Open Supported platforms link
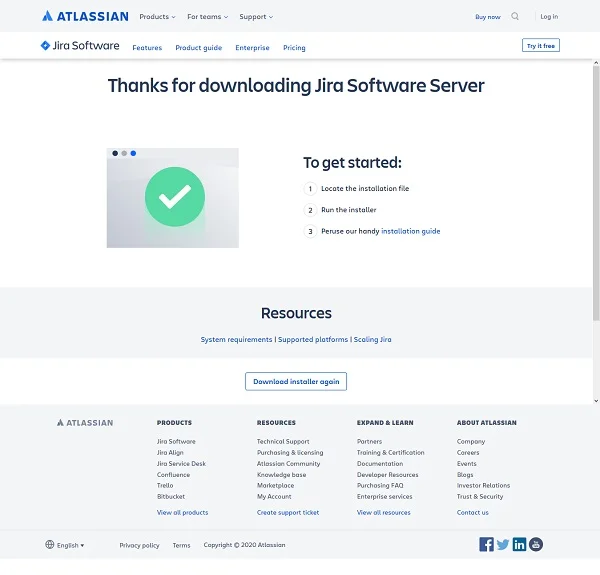 coord(313,339)
